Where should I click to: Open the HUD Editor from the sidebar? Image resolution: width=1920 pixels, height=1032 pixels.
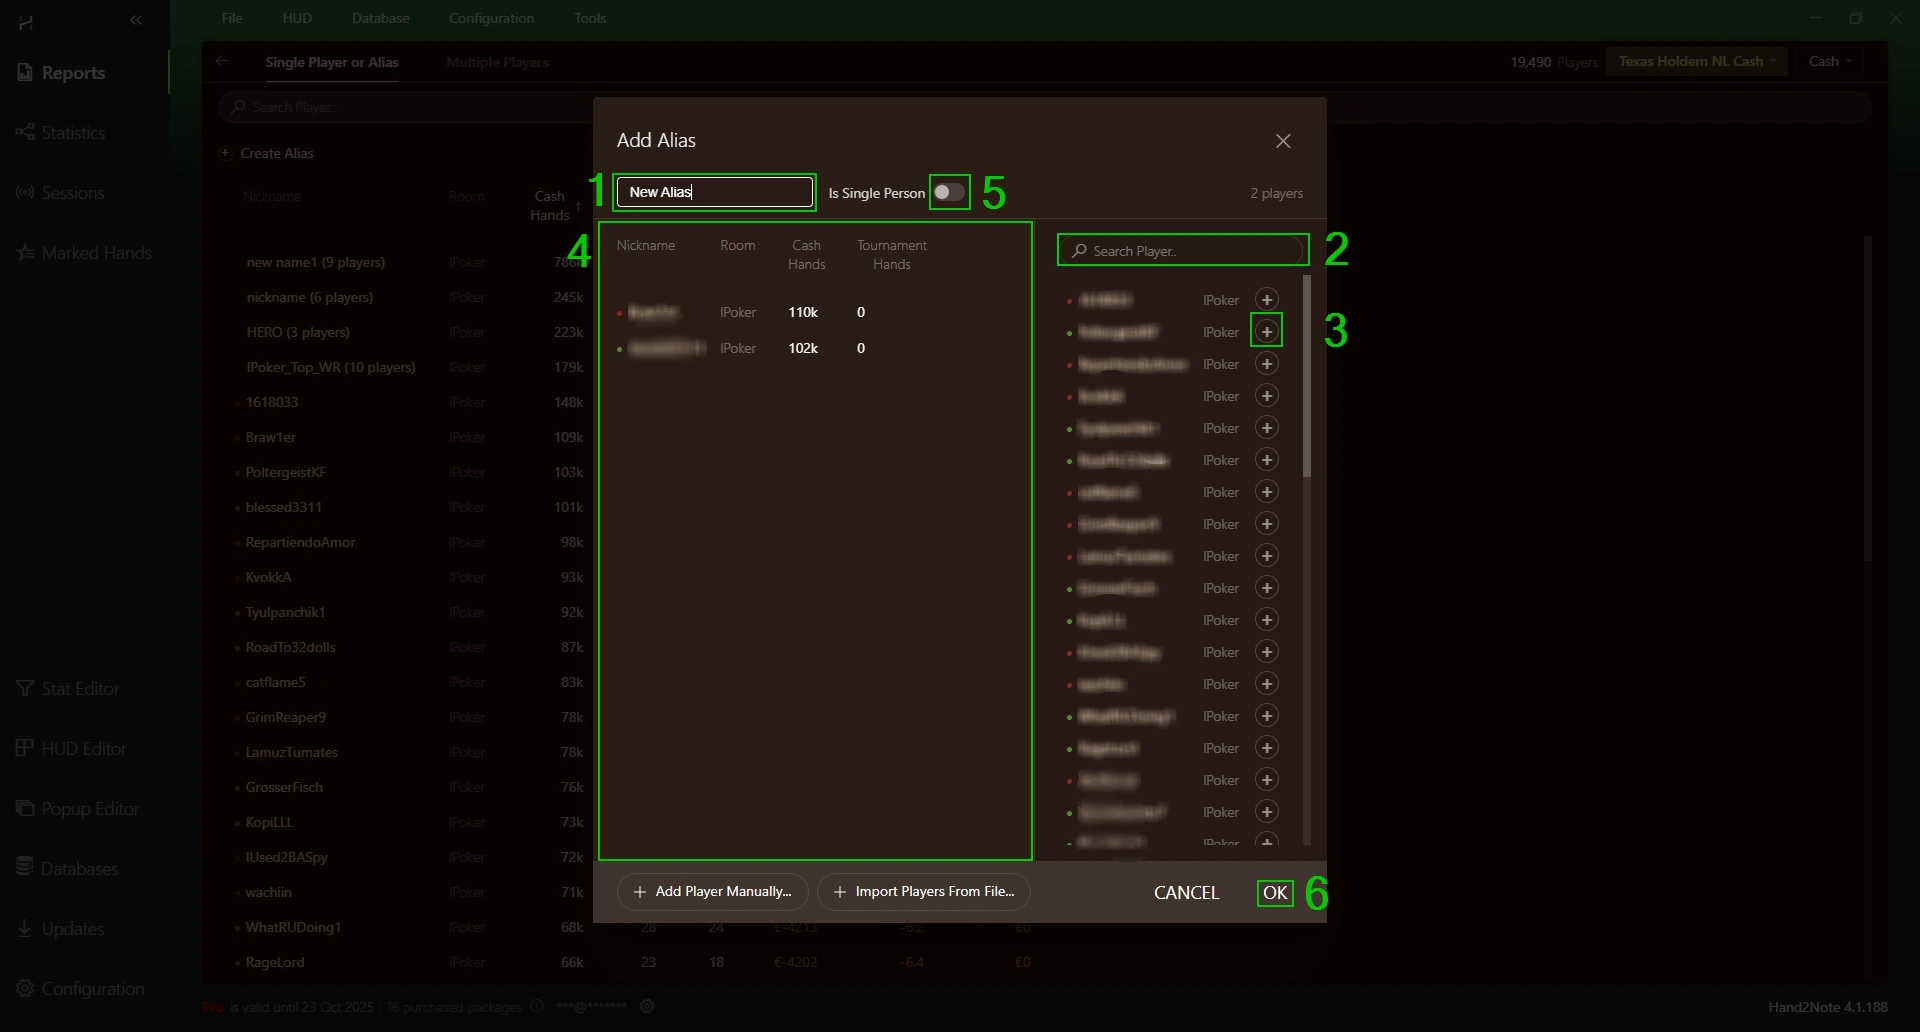click(83, 749)
